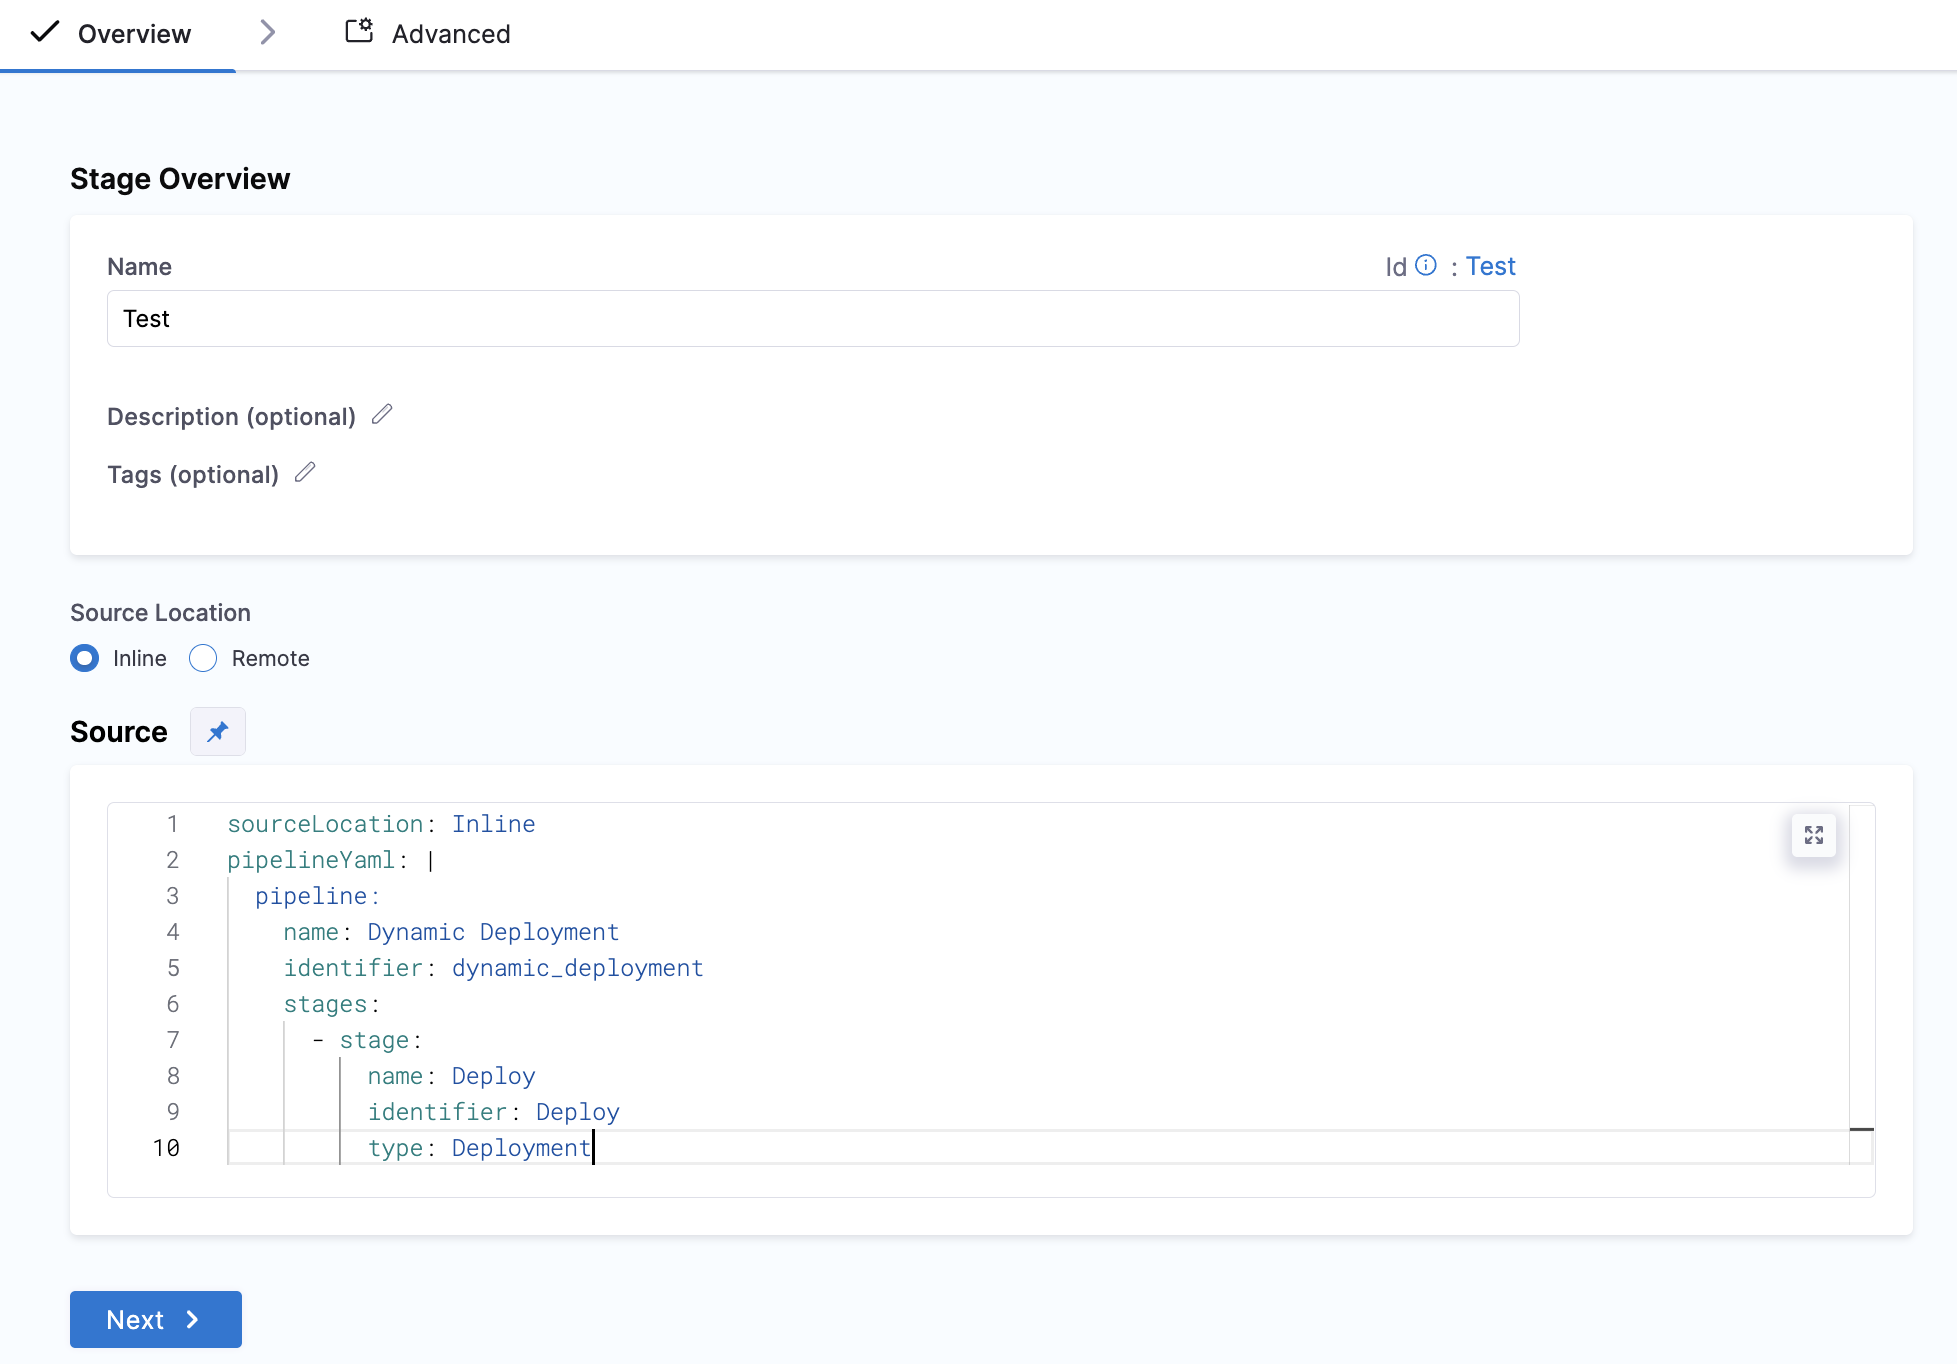This screenshot has height=1364, width=1957.
Task: Open the Overview tab
Action: (117, 34)
